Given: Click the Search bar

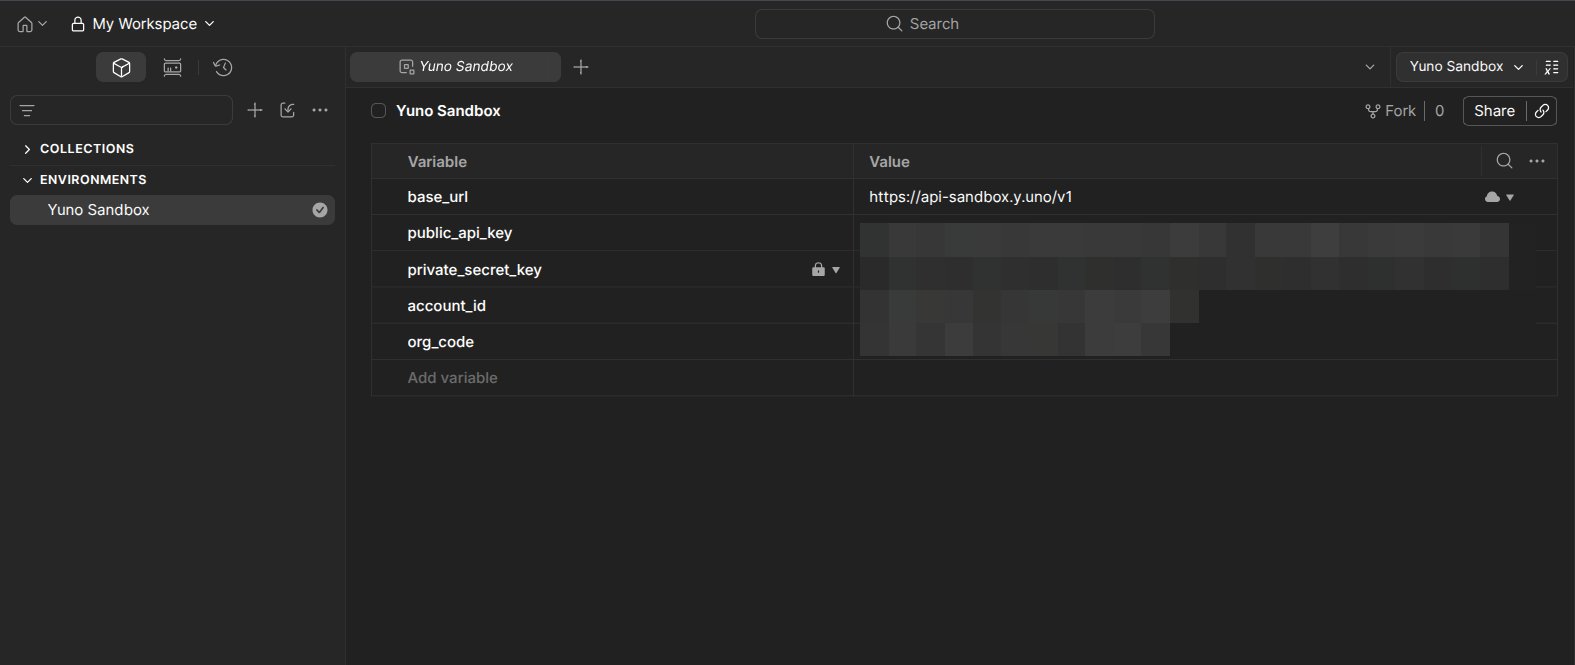Looking at the screenshot, I should tap(954, 24).
